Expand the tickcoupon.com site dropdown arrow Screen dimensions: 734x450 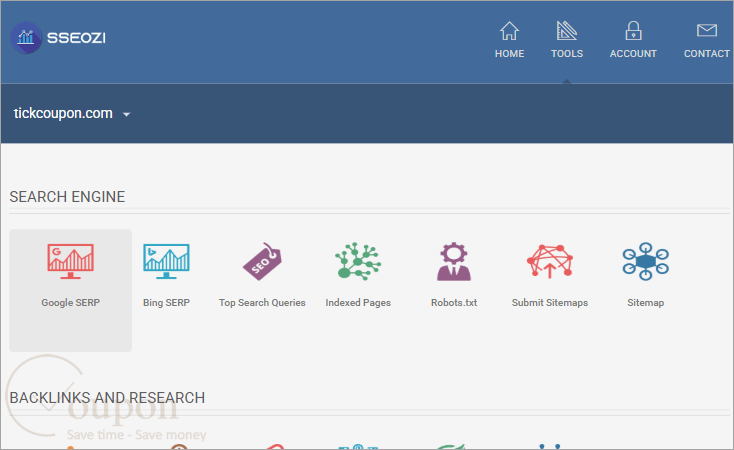click(x=126, y=114)
